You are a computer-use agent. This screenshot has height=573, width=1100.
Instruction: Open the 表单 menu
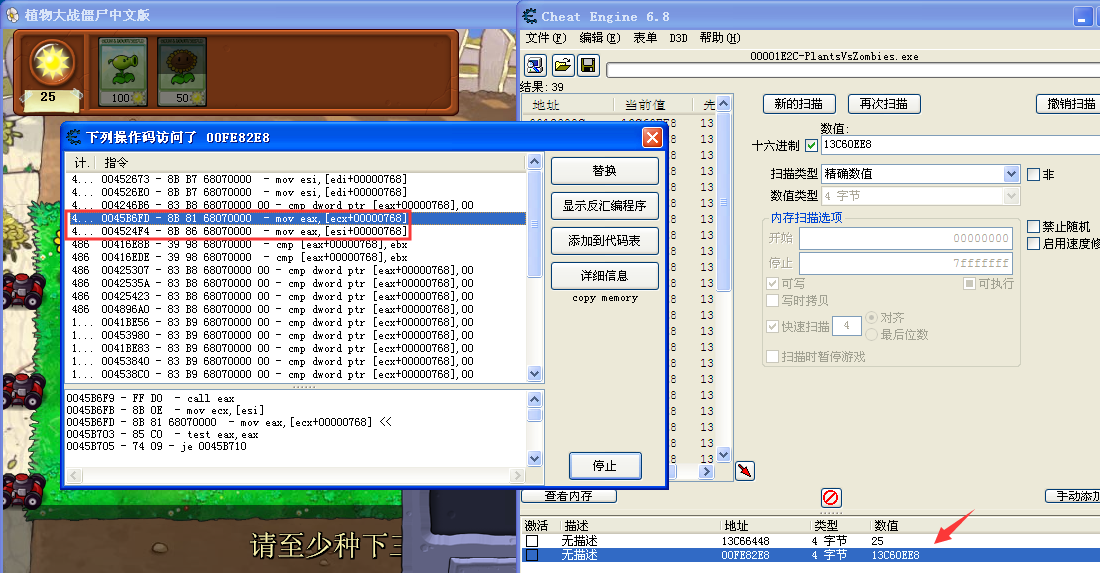pos(645,38)
